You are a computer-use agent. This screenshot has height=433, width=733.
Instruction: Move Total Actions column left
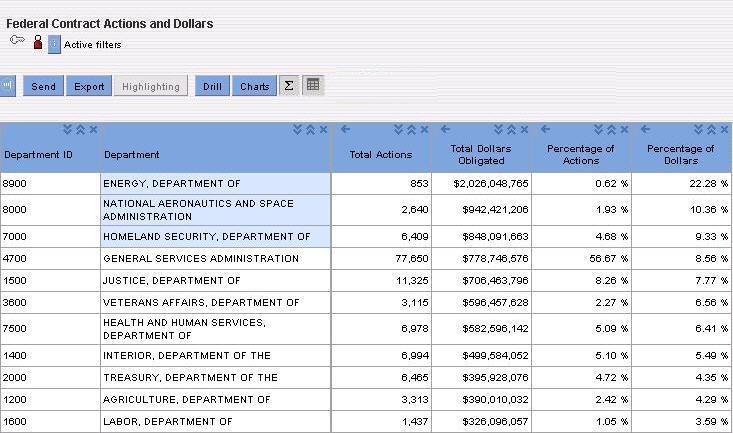tap(345, 129)
